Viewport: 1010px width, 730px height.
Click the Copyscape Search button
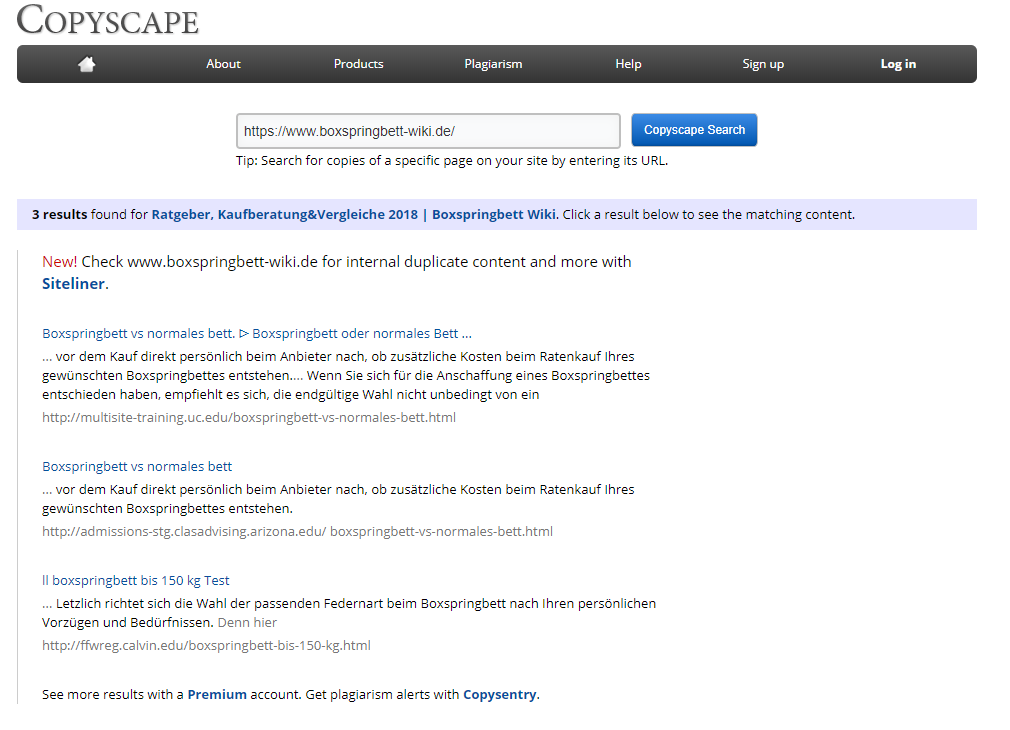click(x=694, y=130)
